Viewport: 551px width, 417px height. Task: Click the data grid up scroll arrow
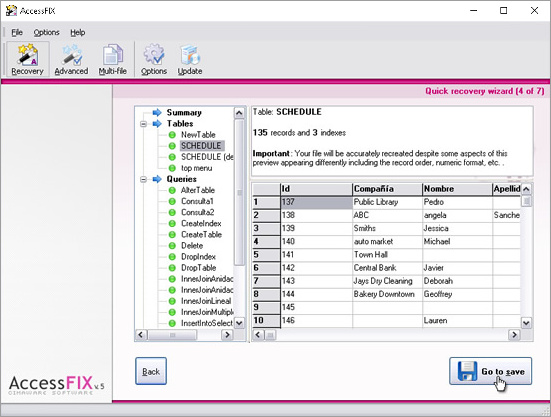click(526, 189)
